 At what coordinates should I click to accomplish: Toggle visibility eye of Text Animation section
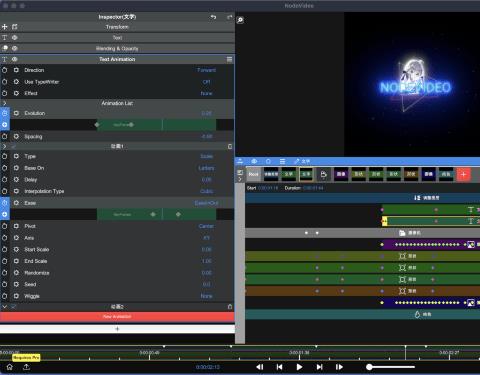point(15,59)
